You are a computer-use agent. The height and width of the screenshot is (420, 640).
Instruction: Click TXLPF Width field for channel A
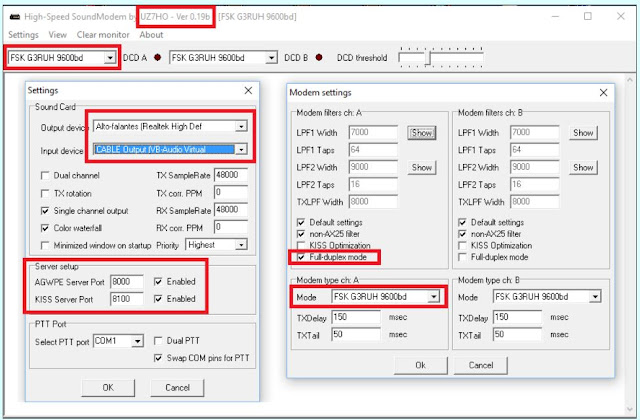click(373, 202)
